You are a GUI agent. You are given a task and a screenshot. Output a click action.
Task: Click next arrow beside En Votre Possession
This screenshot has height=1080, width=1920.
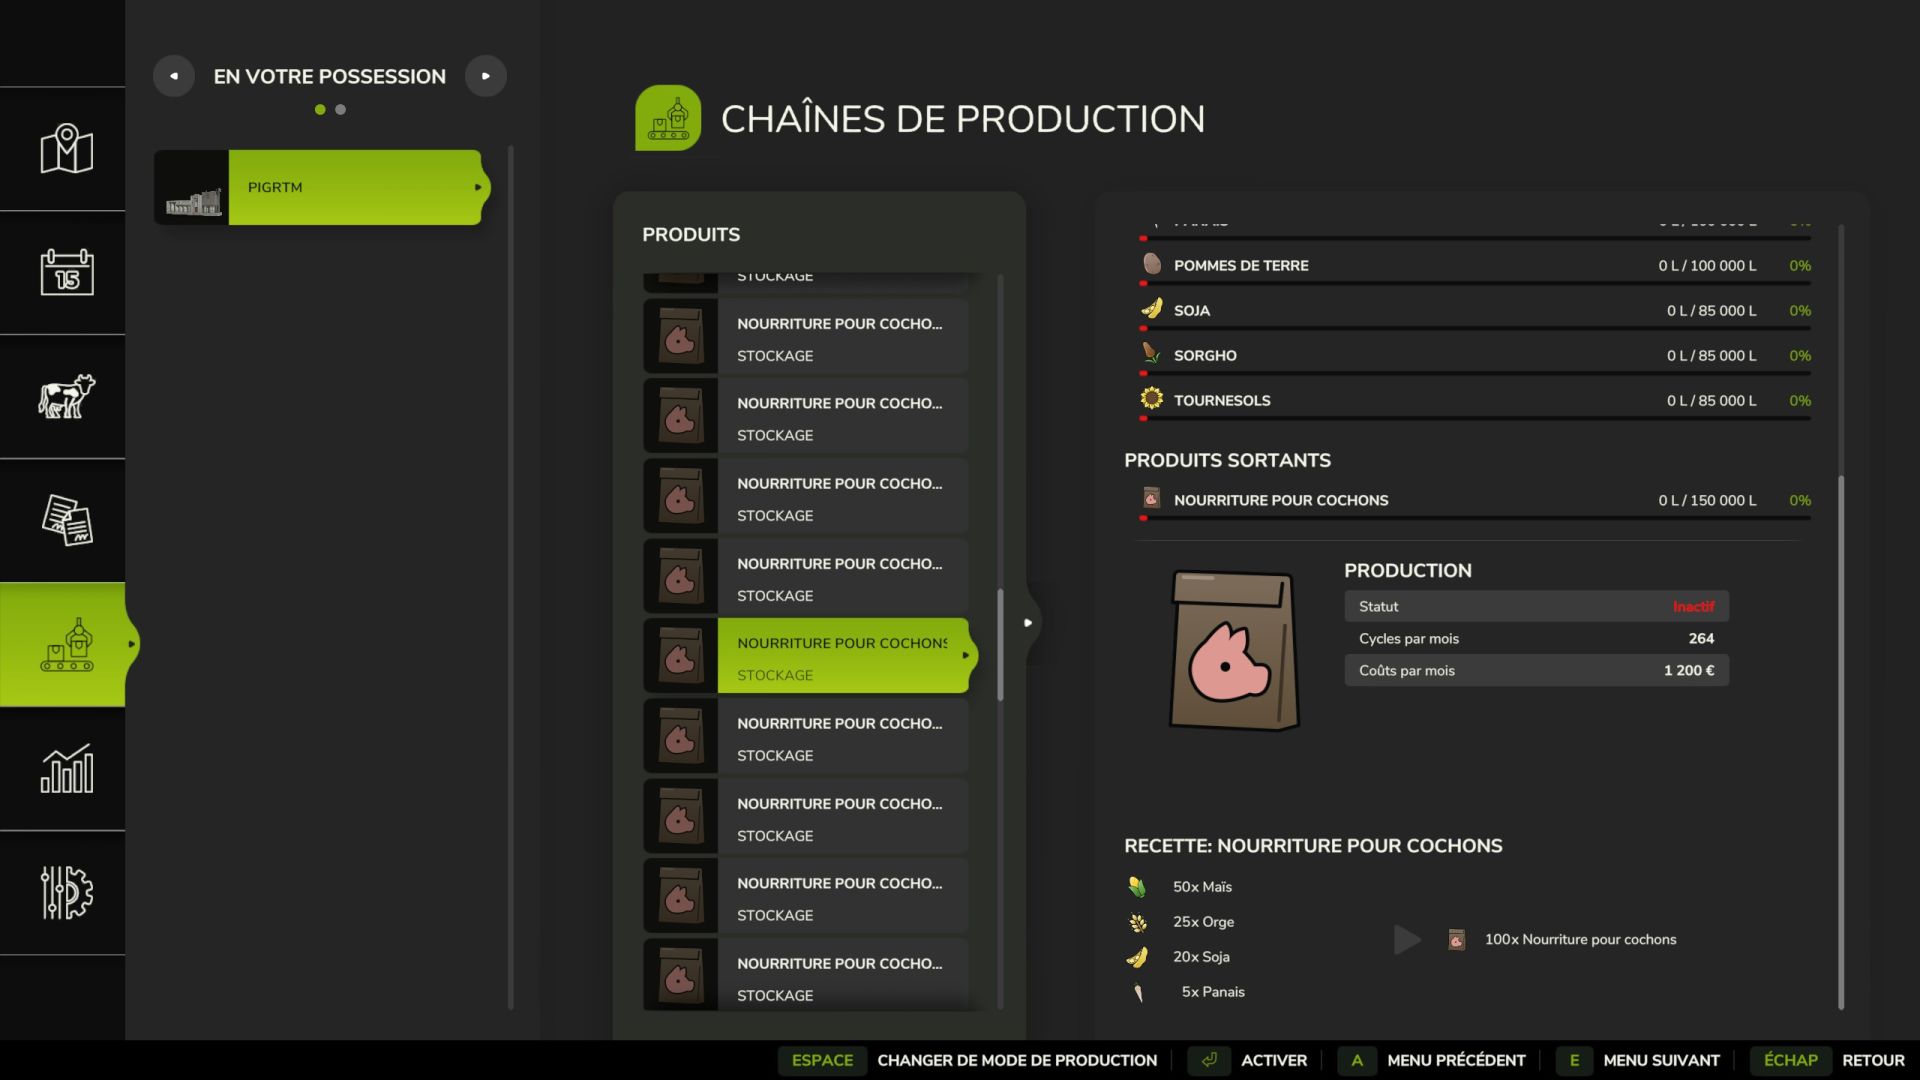click(486, 76)
